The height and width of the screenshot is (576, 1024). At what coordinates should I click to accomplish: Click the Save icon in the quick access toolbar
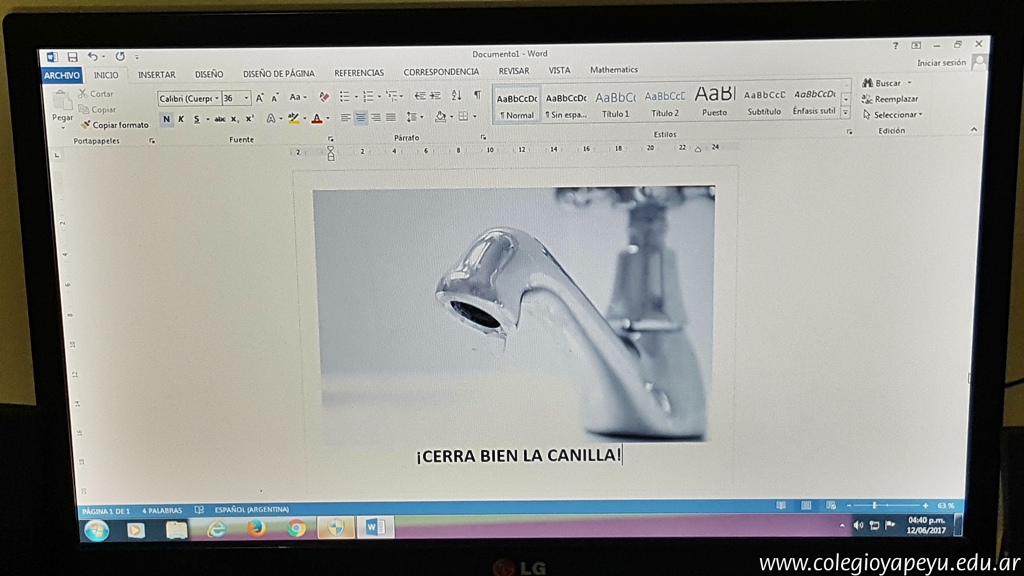72,57
